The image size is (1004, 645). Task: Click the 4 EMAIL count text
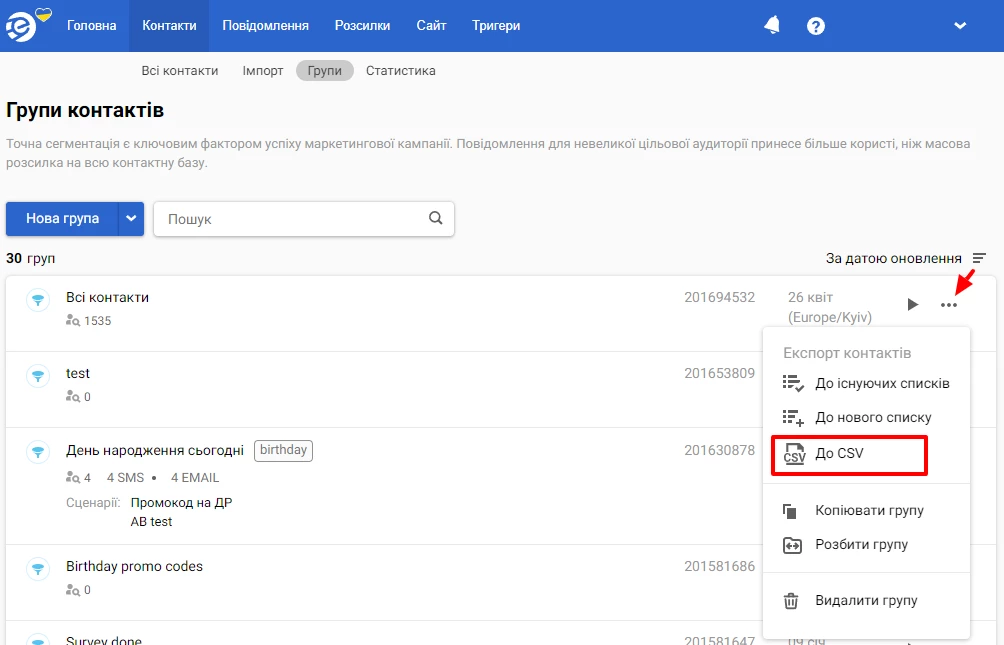coord(195,478)
